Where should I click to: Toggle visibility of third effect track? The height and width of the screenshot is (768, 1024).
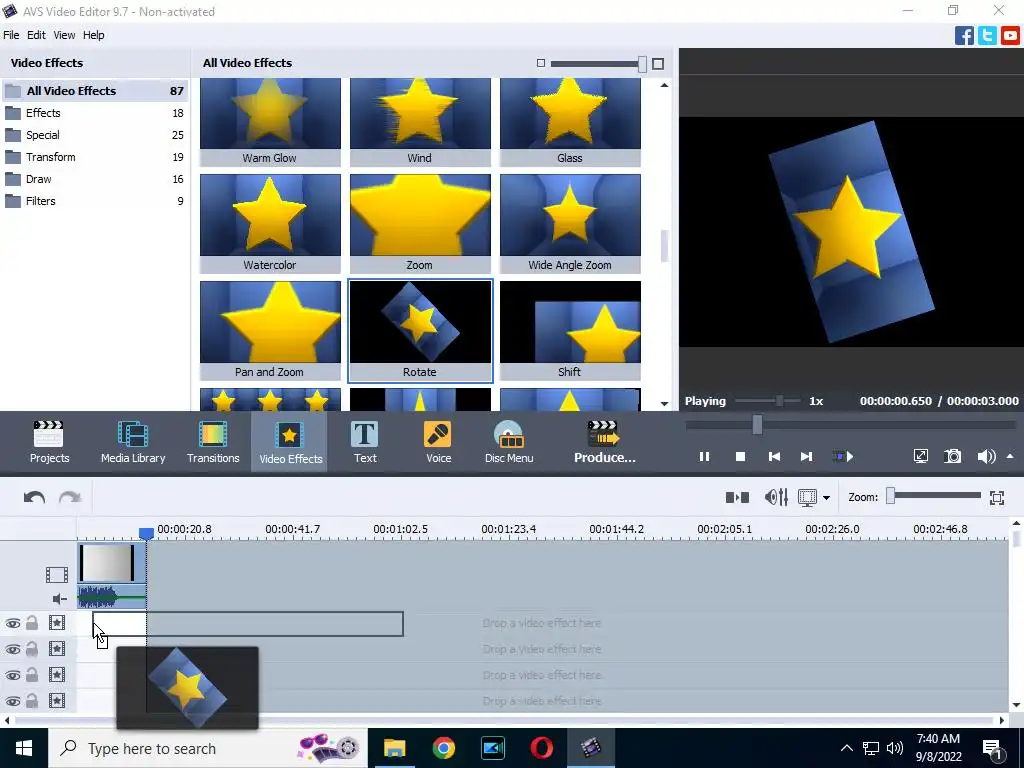(12, 675)
